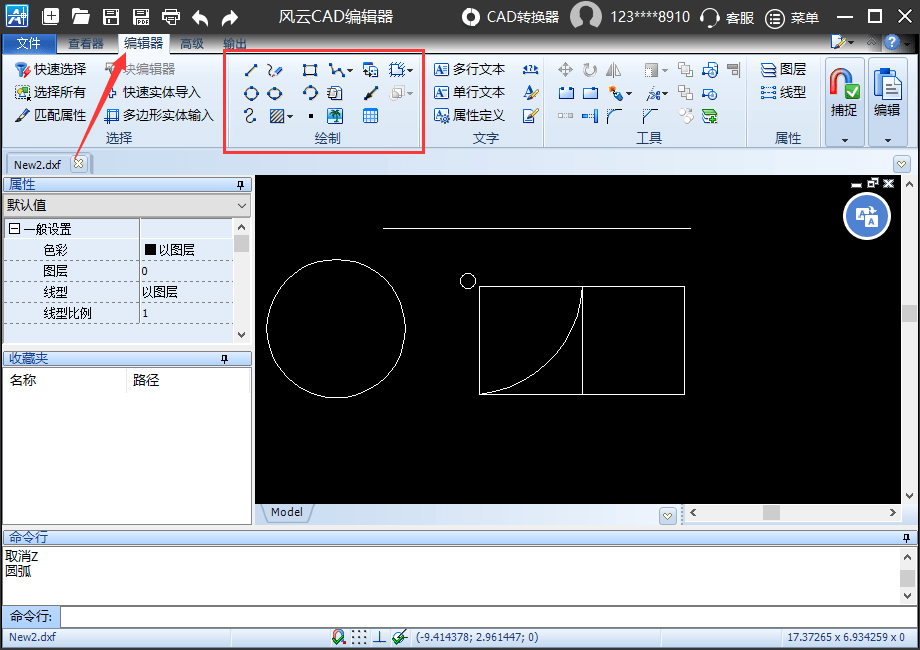This screenshot has width=920, height=650.
Task: Select the Model layout tab
Action: click(x=287, y=512)
